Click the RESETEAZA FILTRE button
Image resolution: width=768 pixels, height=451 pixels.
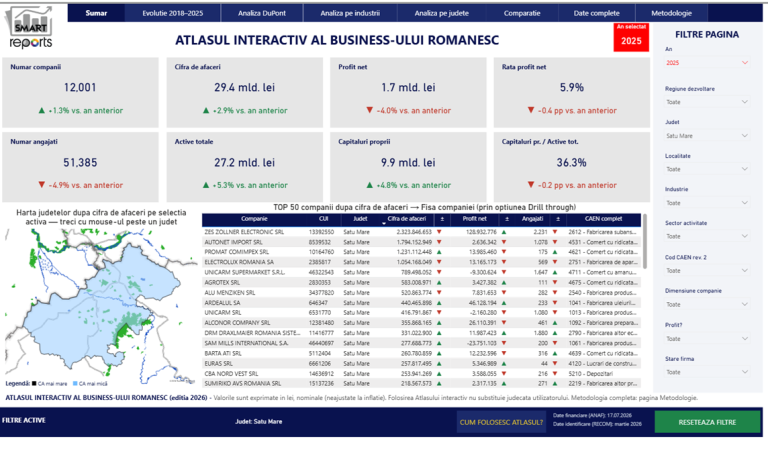(x=707, y=422)
